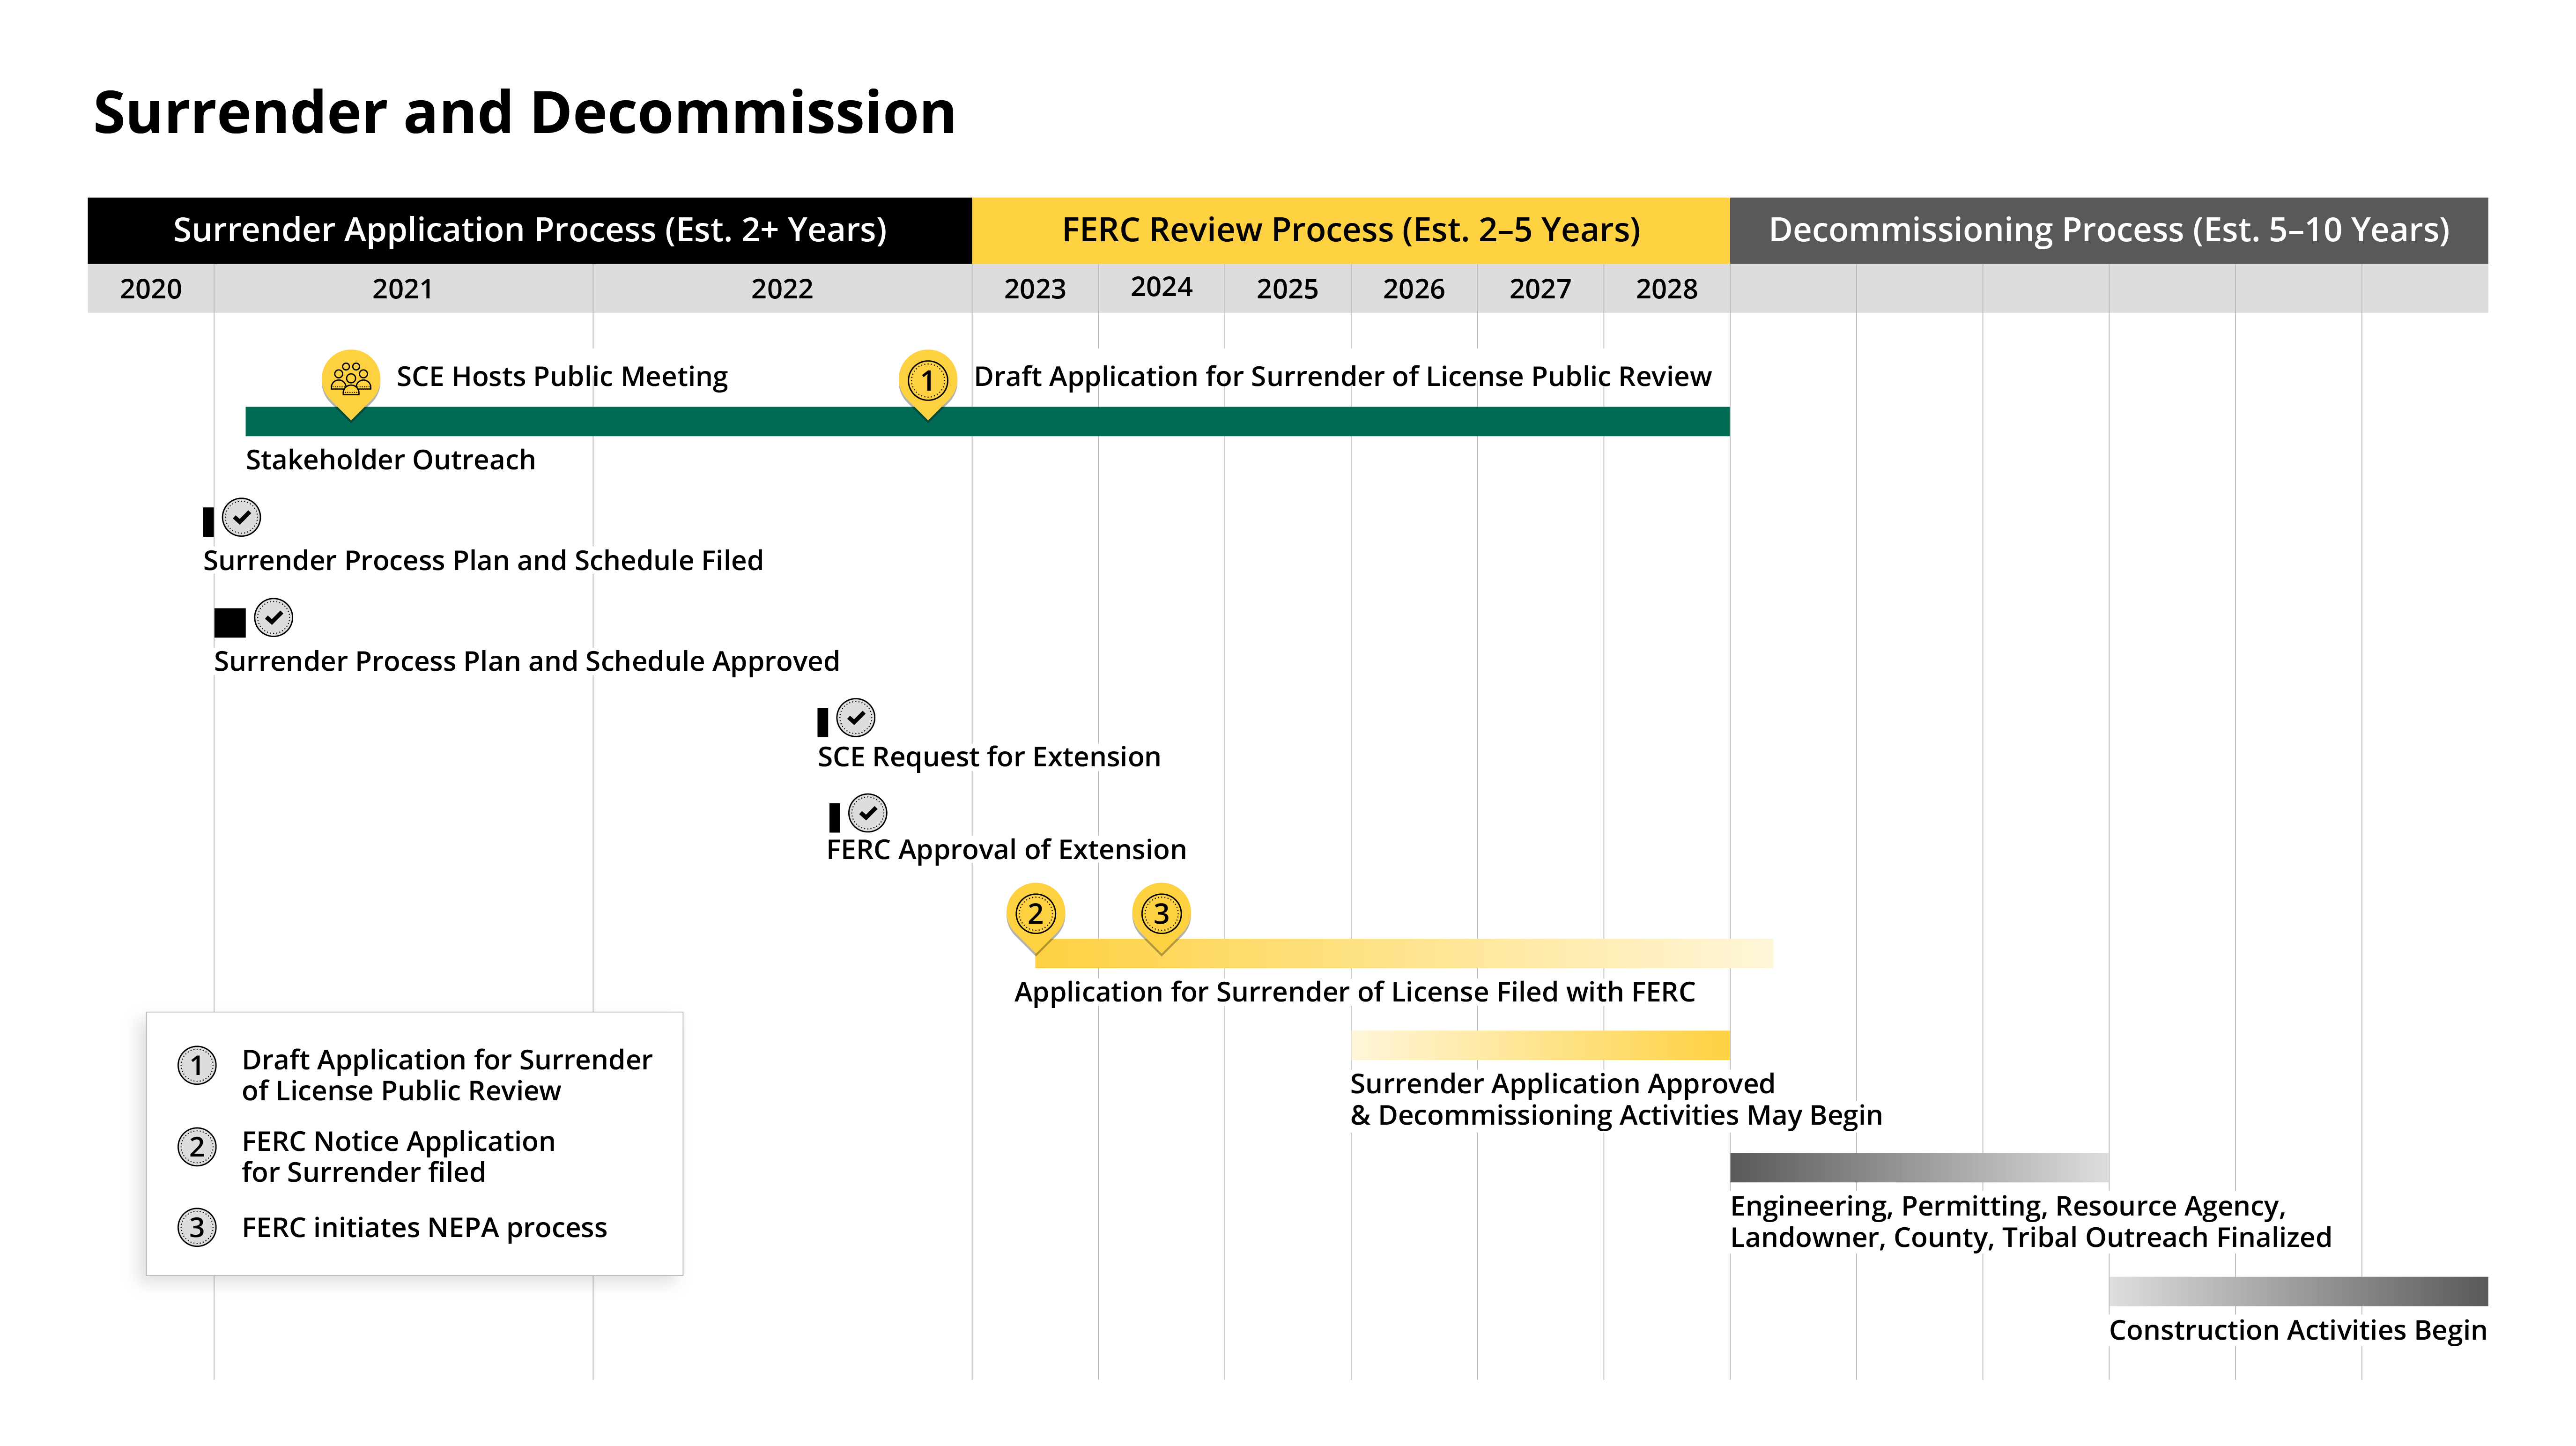Click the Surrender and Decommission title

pyautogui.click(x=525, y=112)
